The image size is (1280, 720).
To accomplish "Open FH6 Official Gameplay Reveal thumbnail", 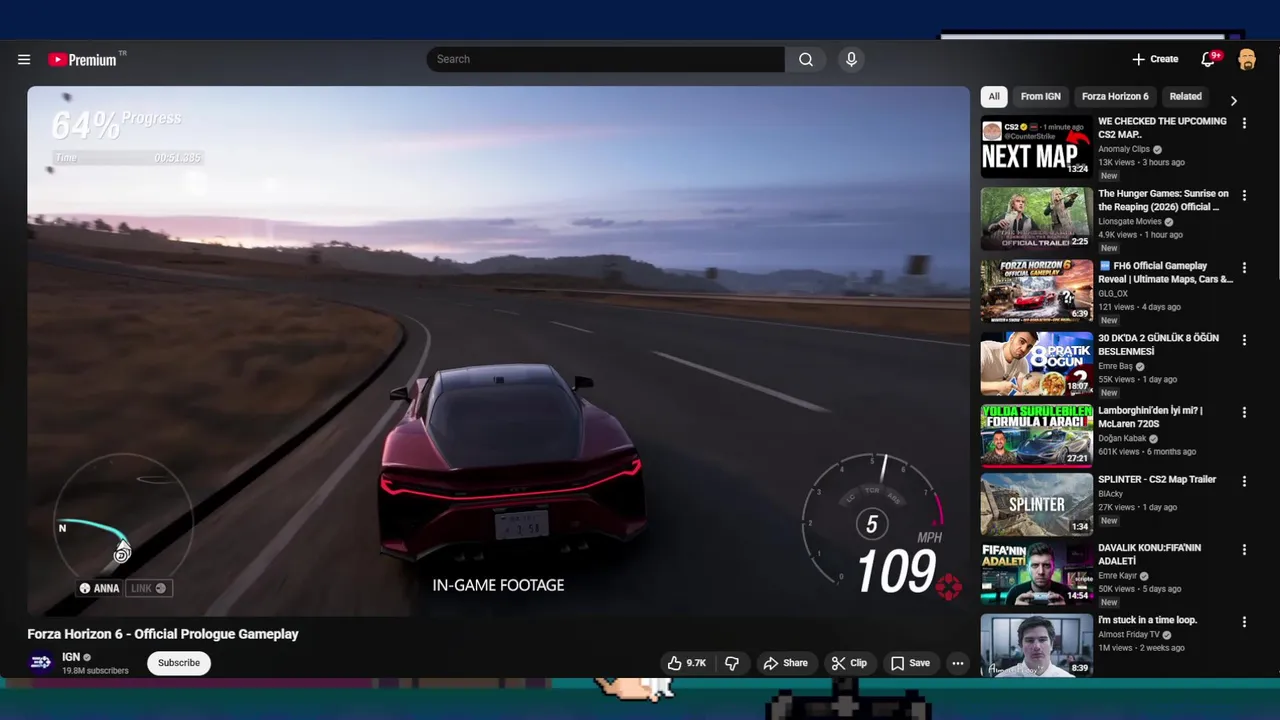I will 1037,291.
